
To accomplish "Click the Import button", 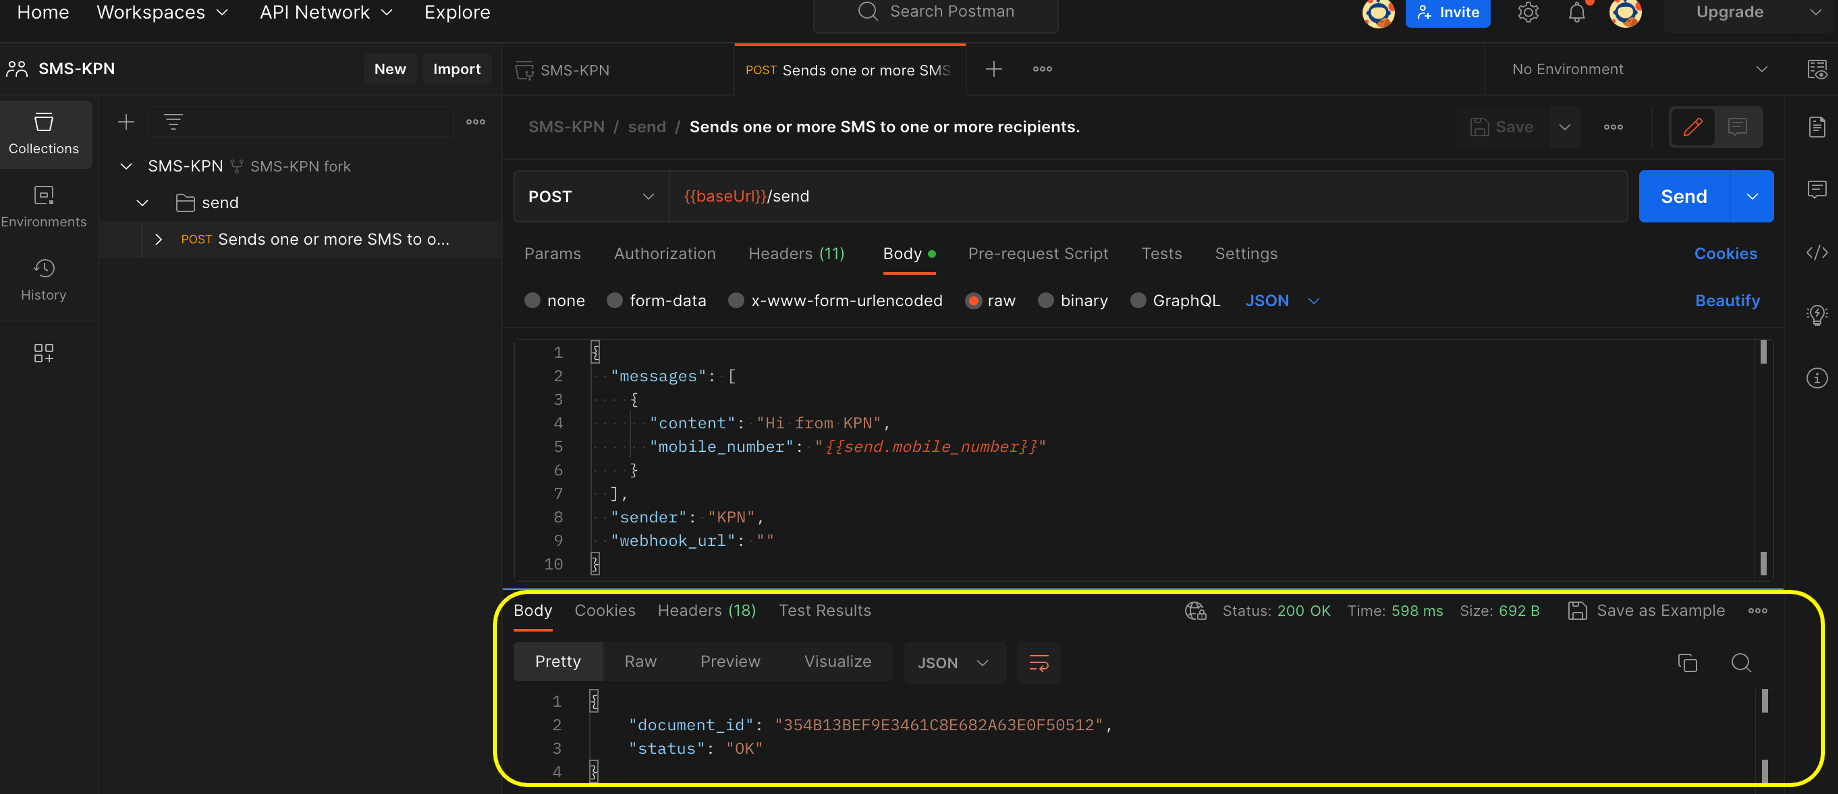I will click(x=457, y=69).
